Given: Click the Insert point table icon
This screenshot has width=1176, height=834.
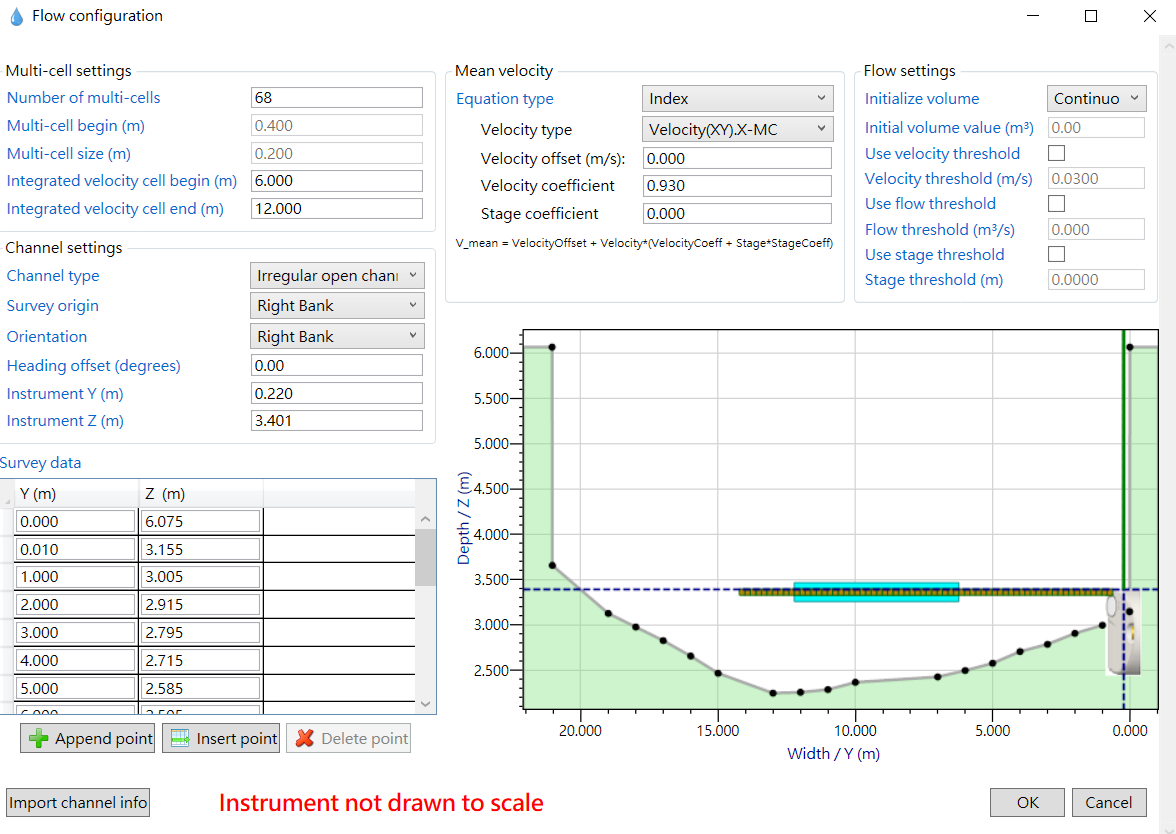Looking at the screenshot, I should pyautogui.click(x=180, y=739).
